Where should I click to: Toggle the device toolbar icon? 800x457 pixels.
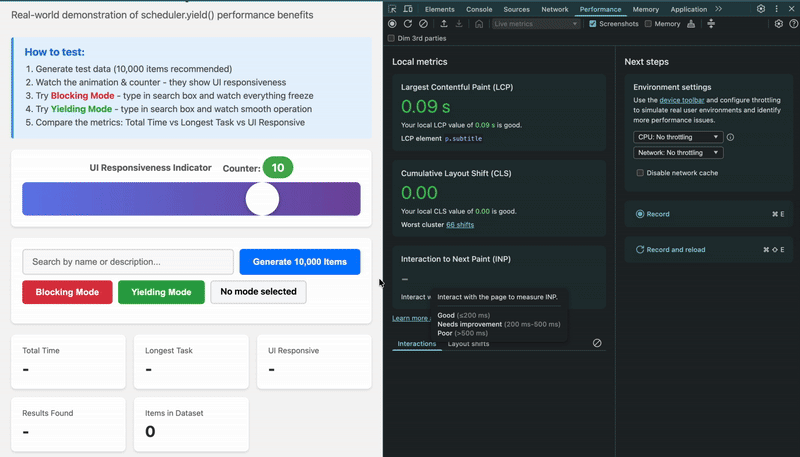[408, 9]
